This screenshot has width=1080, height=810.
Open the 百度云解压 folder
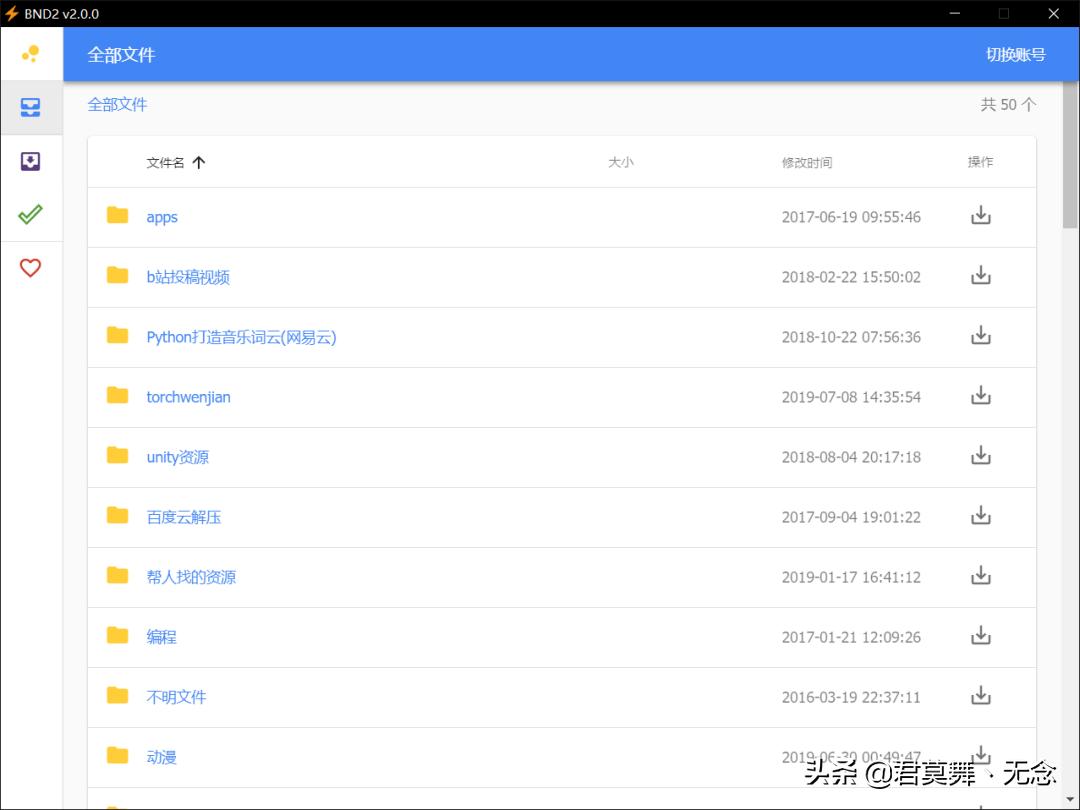(x=184, y=517)
